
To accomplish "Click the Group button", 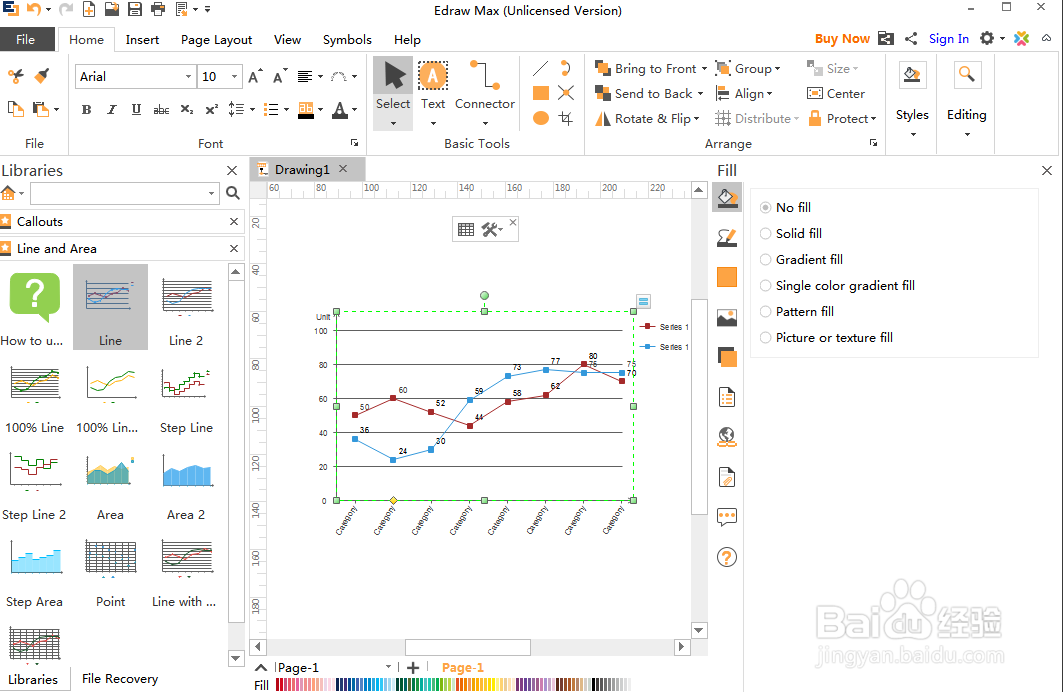I will pyautogui.click(x=748, y=68).
